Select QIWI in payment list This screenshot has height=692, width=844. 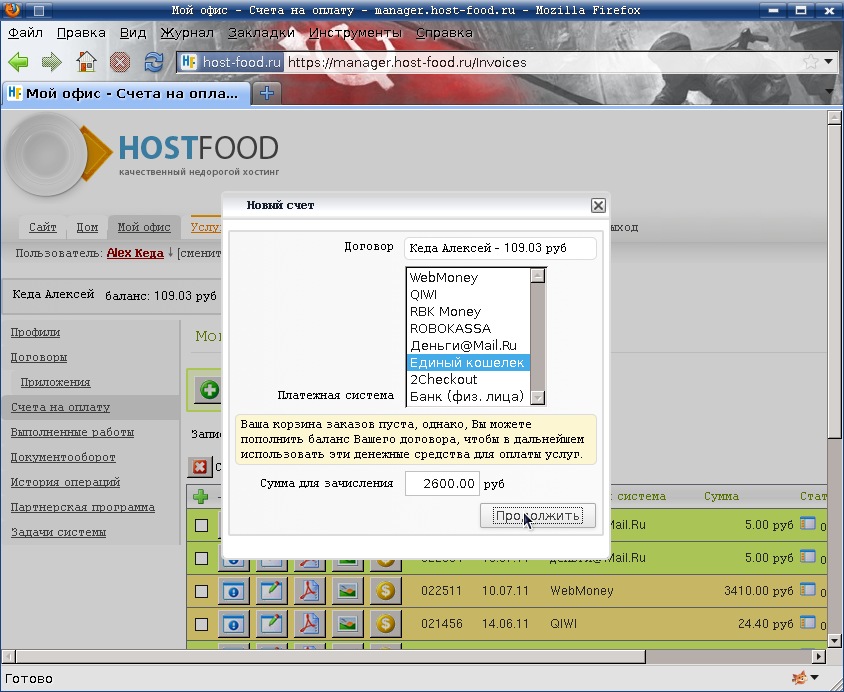(468, 295)
